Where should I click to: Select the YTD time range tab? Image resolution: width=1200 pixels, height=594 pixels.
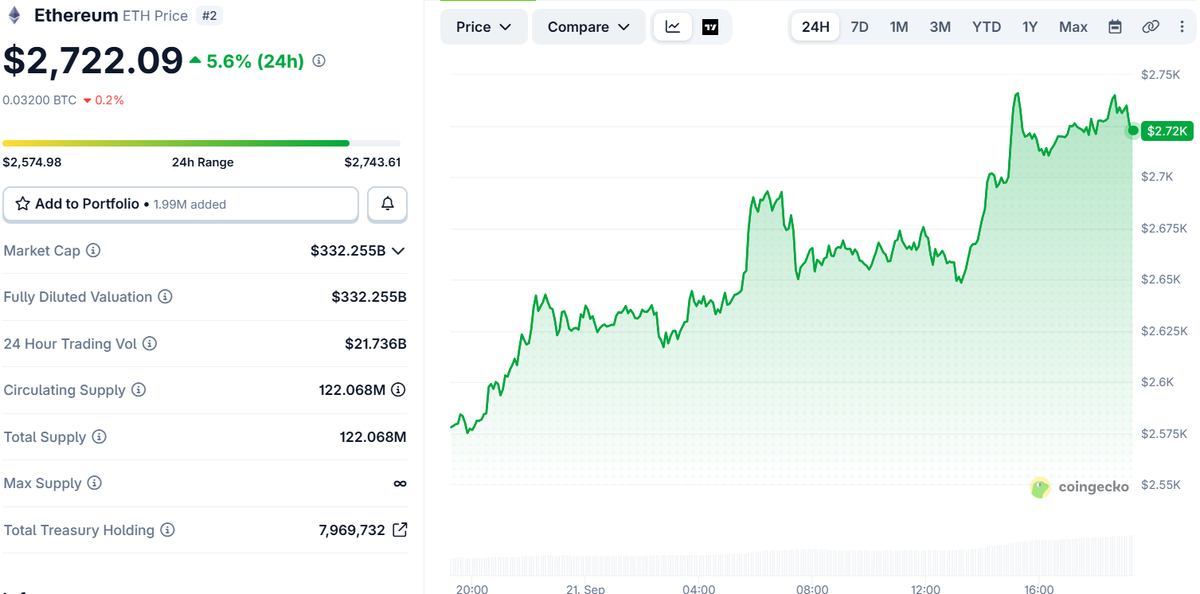coord(987,27)
